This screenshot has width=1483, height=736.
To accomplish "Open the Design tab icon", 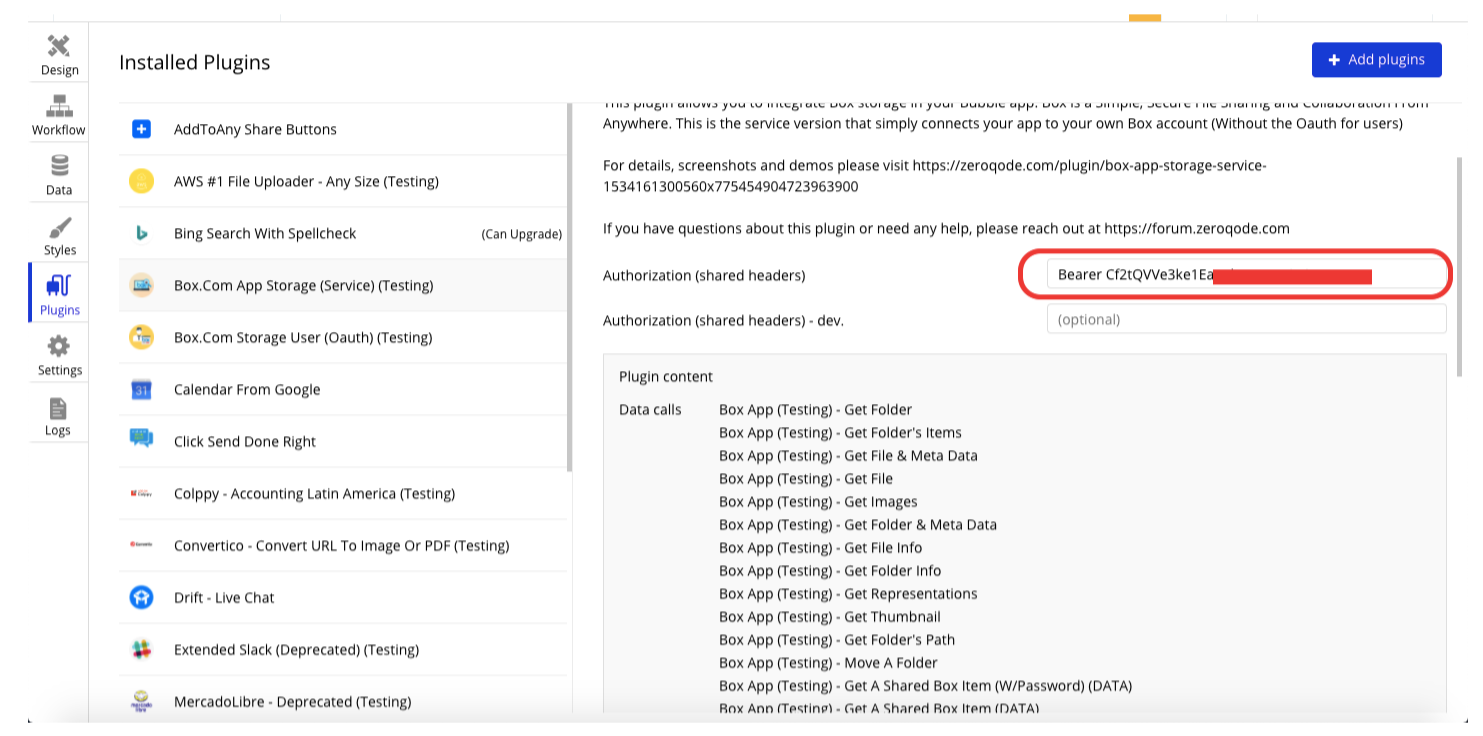I will 59,47.
